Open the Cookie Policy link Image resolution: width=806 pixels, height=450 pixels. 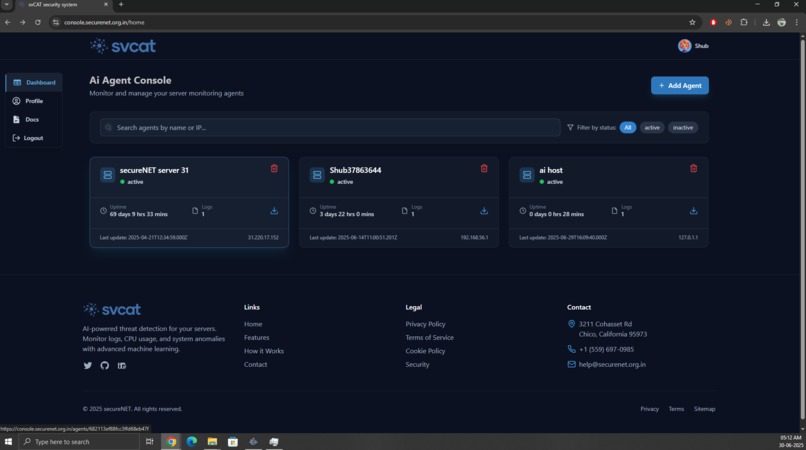click(425, 351)
